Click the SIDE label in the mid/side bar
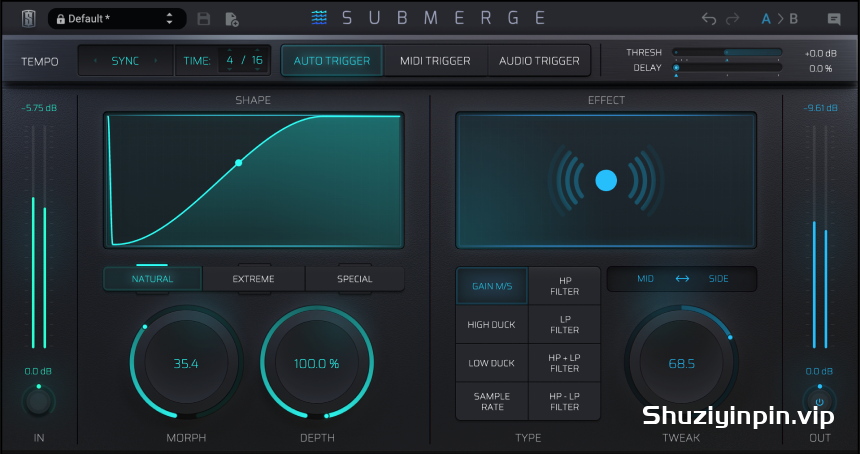This screenshot has height=454, width=860. (718, 279)
